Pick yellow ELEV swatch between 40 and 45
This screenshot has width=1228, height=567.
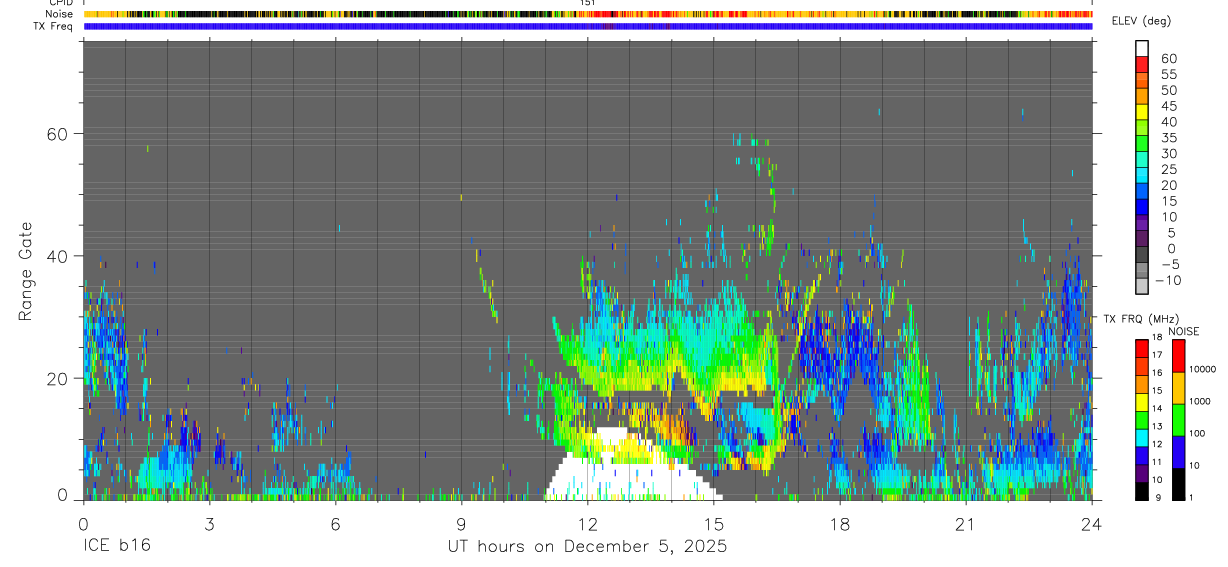(1142, 111)
